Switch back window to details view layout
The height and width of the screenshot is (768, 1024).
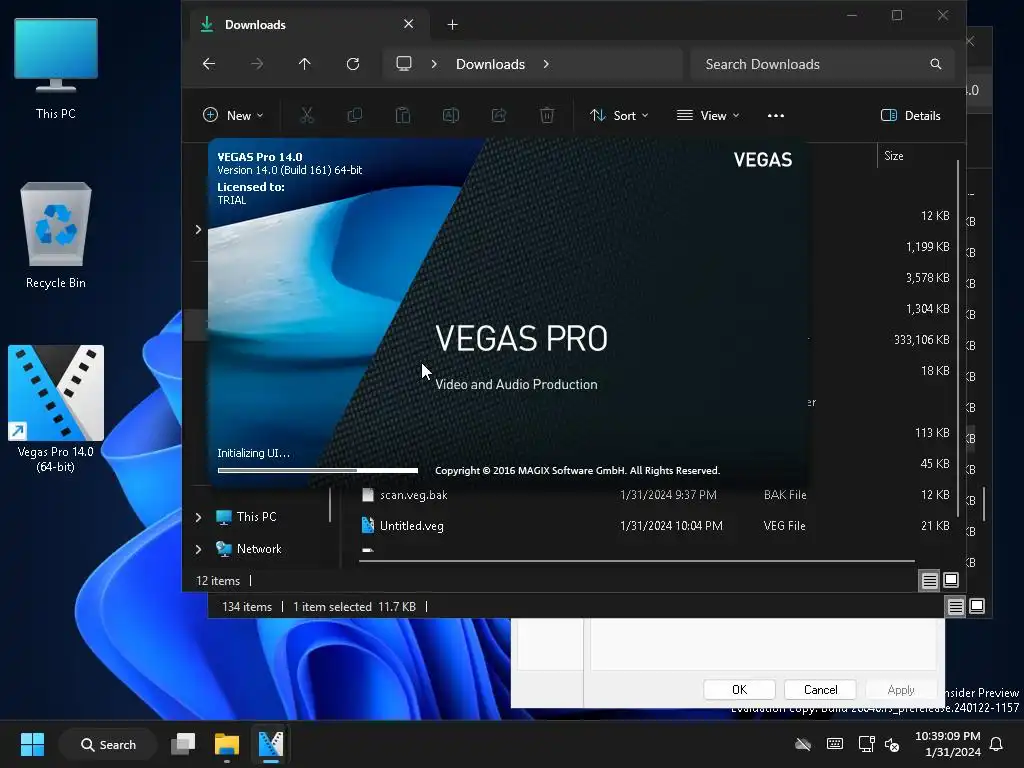pos(955,607)
